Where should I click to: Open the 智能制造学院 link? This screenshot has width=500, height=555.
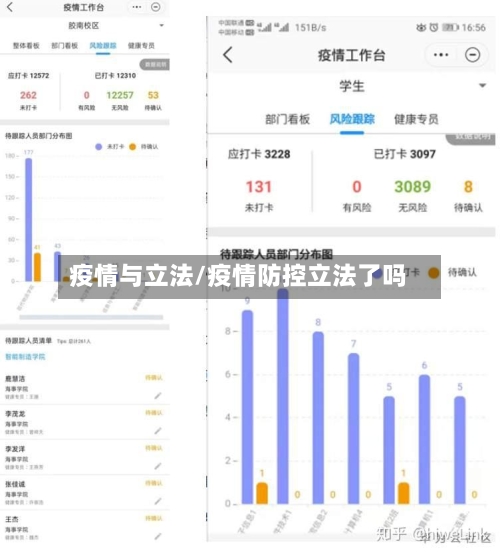(25, 357)
